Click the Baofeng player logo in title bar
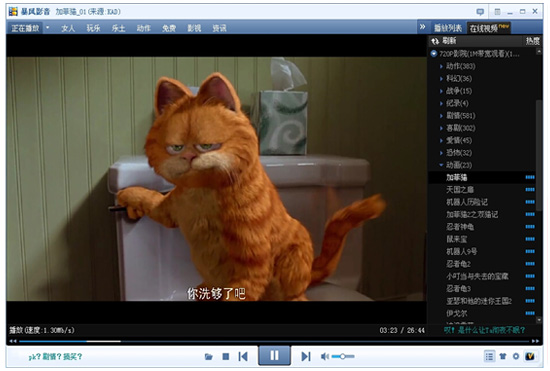 [x=13, y=12]
